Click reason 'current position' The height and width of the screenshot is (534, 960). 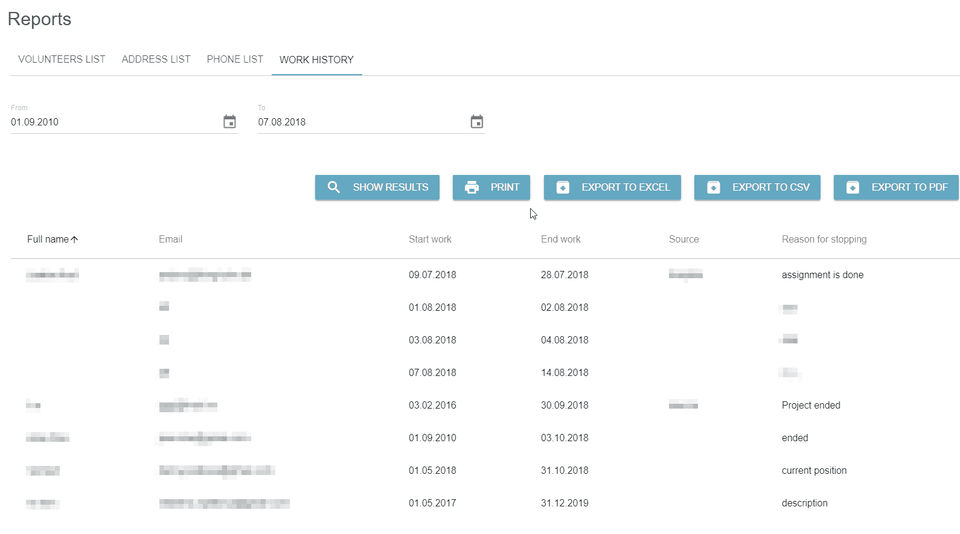point(814,470)
